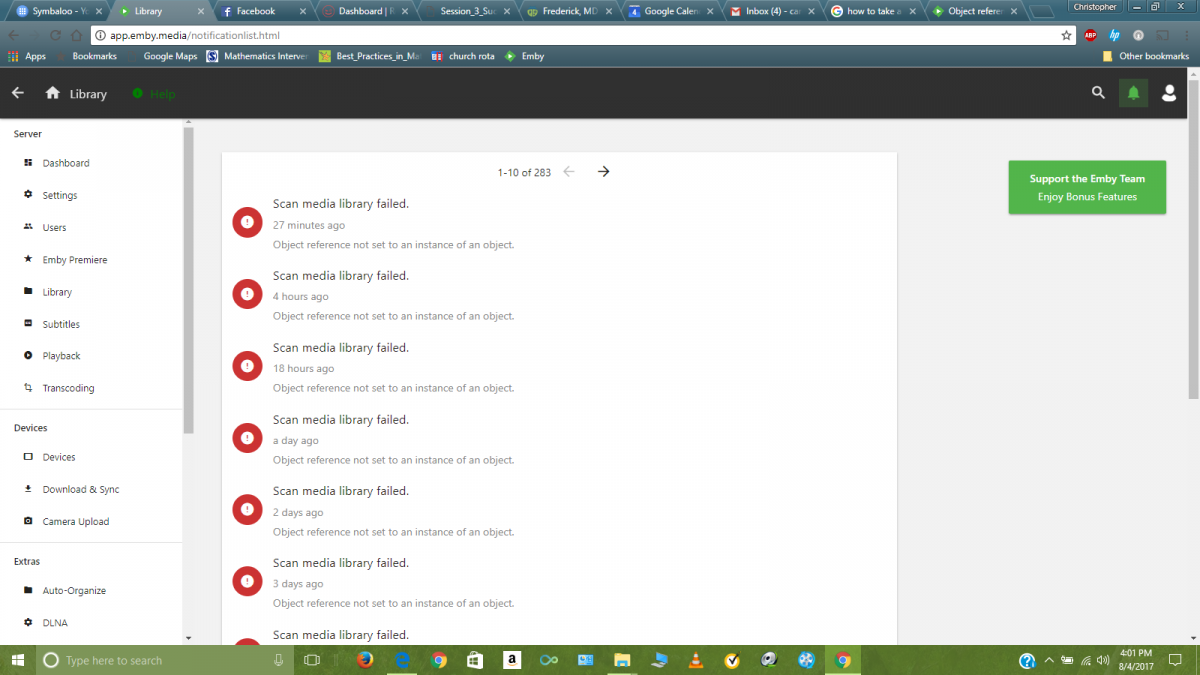The height and width of the screenshot is (675, 1200).
Task: Click the taskbar volume icon
Action: tap(1103, 661)
